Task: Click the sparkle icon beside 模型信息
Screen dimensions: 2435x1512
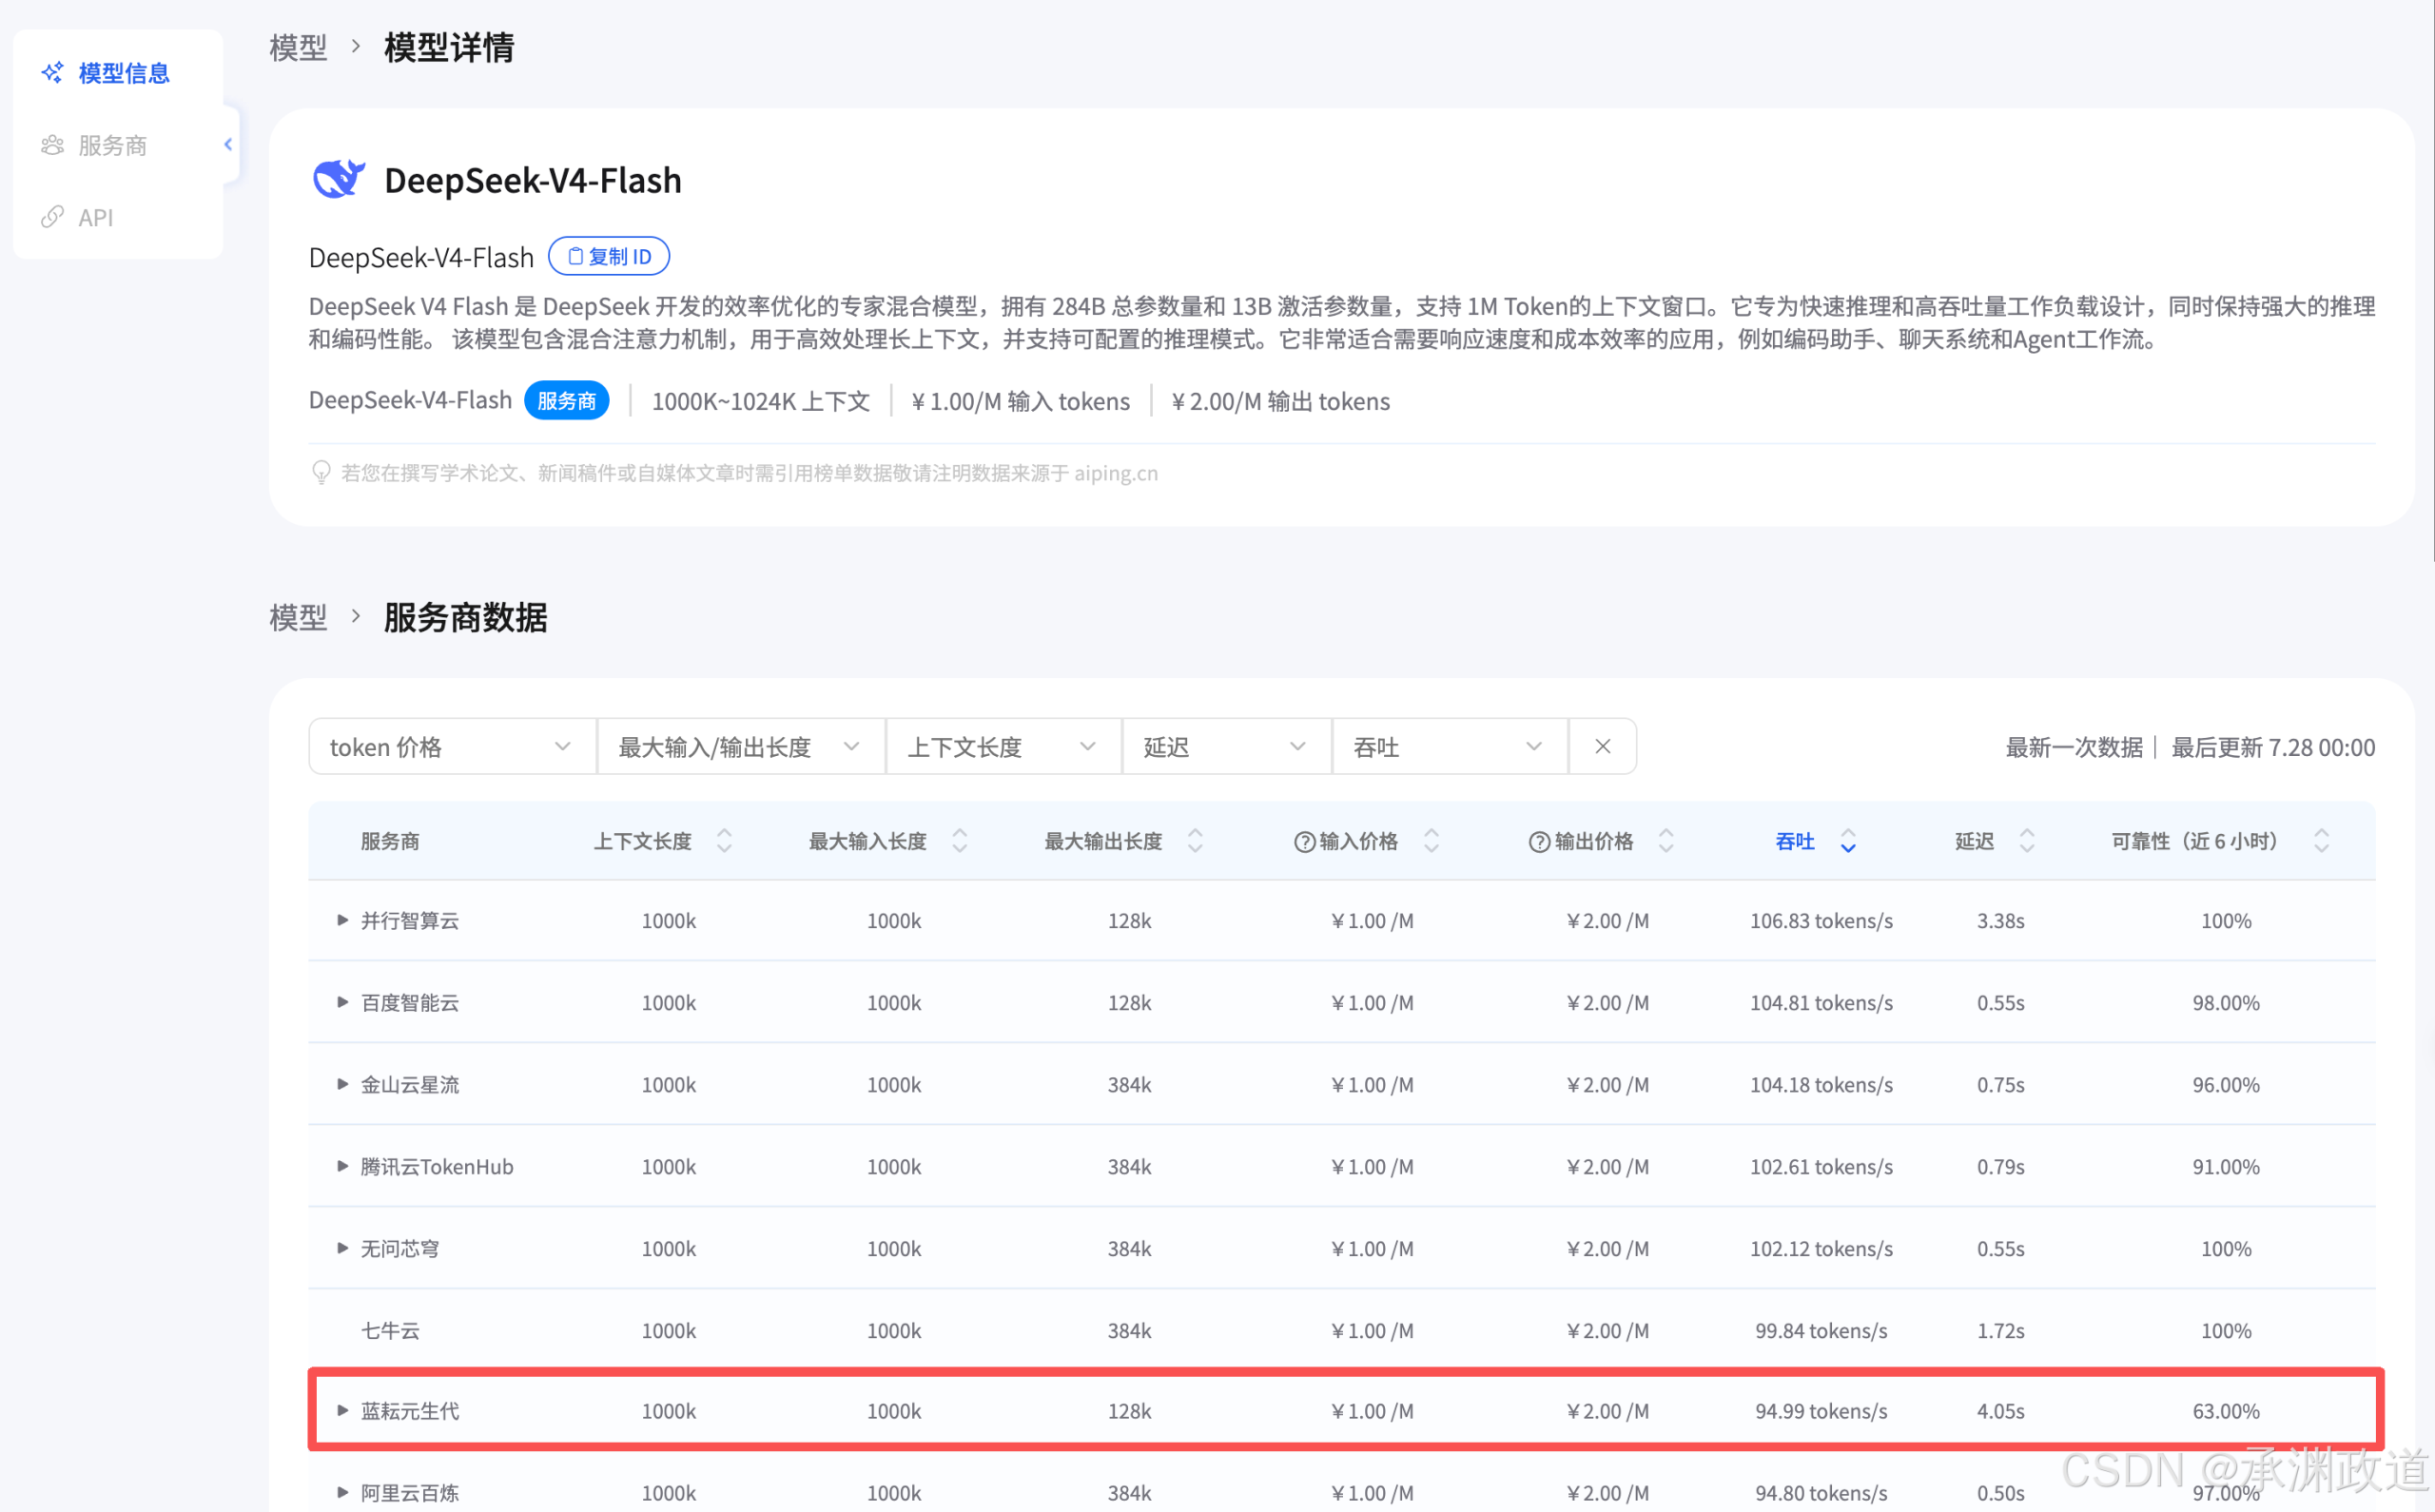Action: tap(52, 73)
